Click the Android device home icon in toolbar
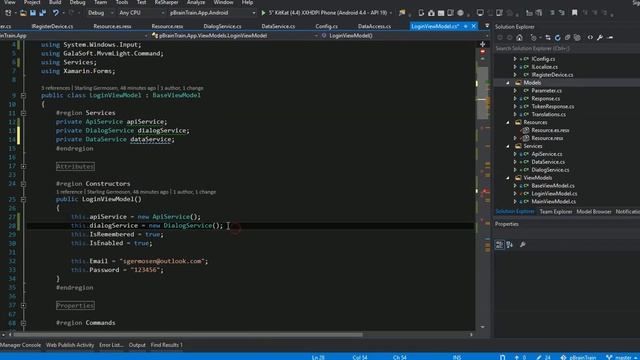 click(x=431, y=13)
